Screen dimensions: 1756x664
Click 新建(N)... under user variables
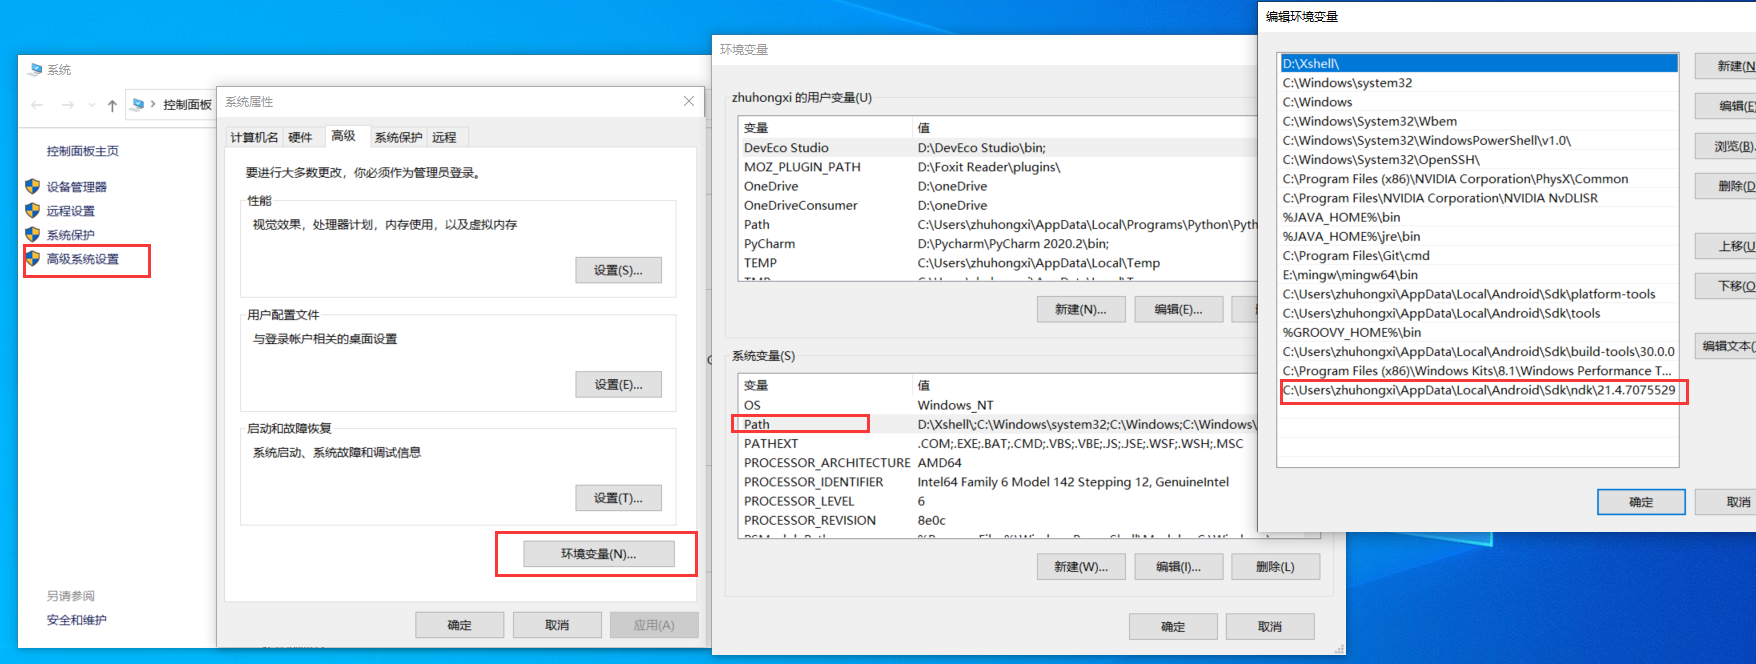coord(1081,310)
